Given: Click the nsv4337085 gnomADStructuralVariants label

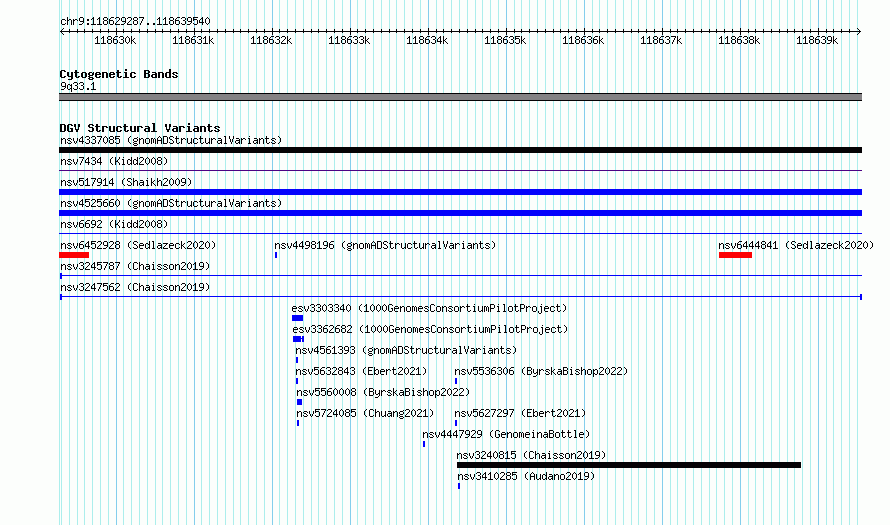Looking at the screenshot, I should pos(171,140).
